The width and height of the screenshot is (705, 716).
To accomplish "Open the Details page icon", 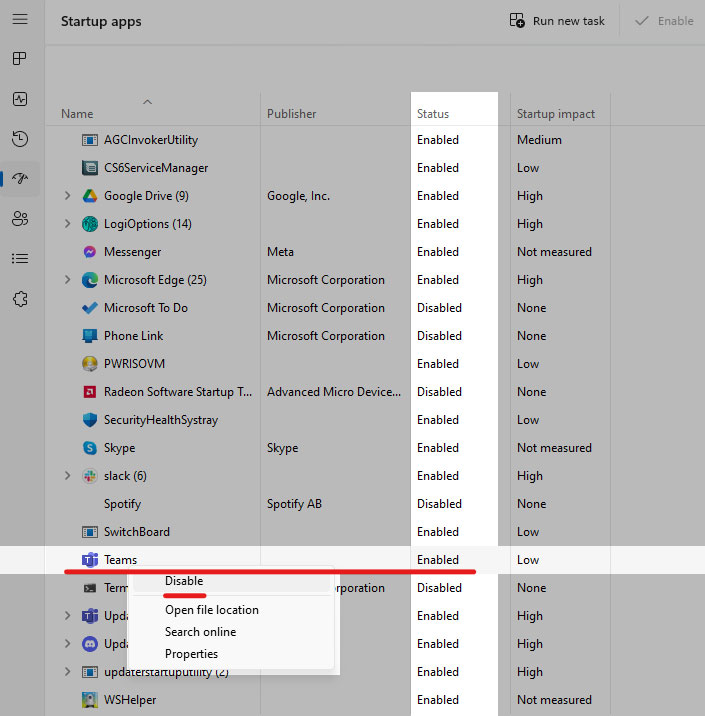I will [x=20, y=258].
